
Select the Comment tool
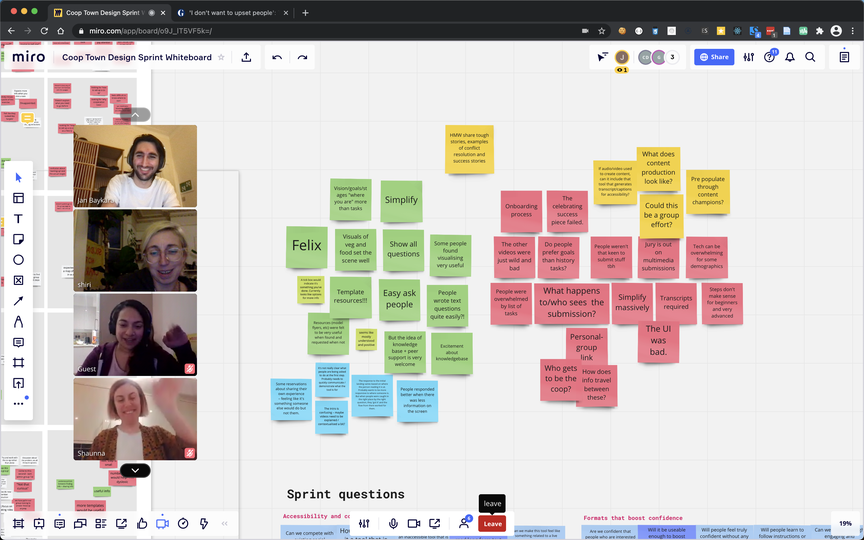[x=18, y=342]
